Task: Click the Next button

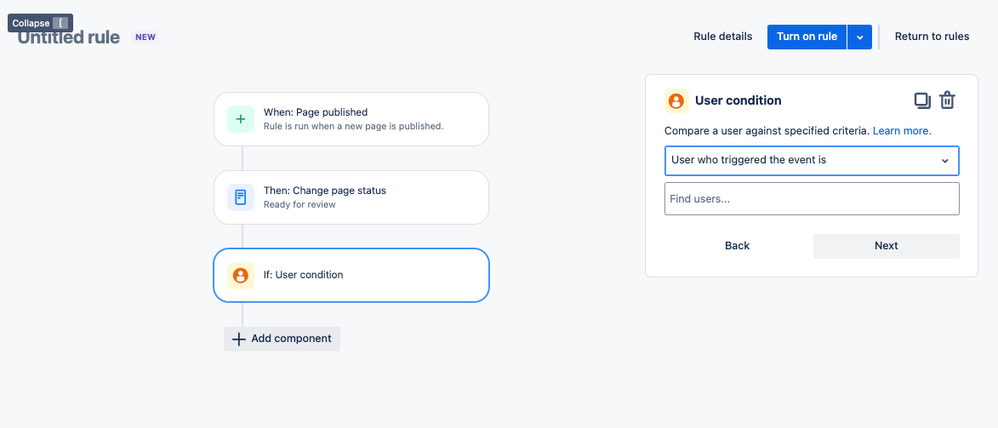Action: click(x=885, y=246)
